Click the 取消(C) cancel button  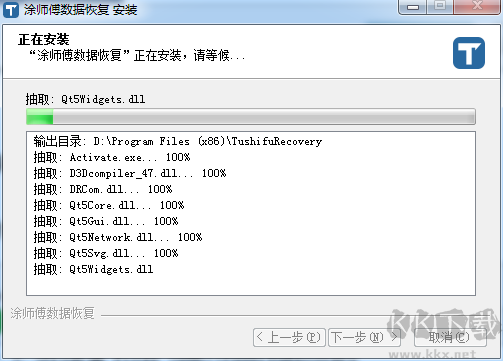click(x=450, y=337)
